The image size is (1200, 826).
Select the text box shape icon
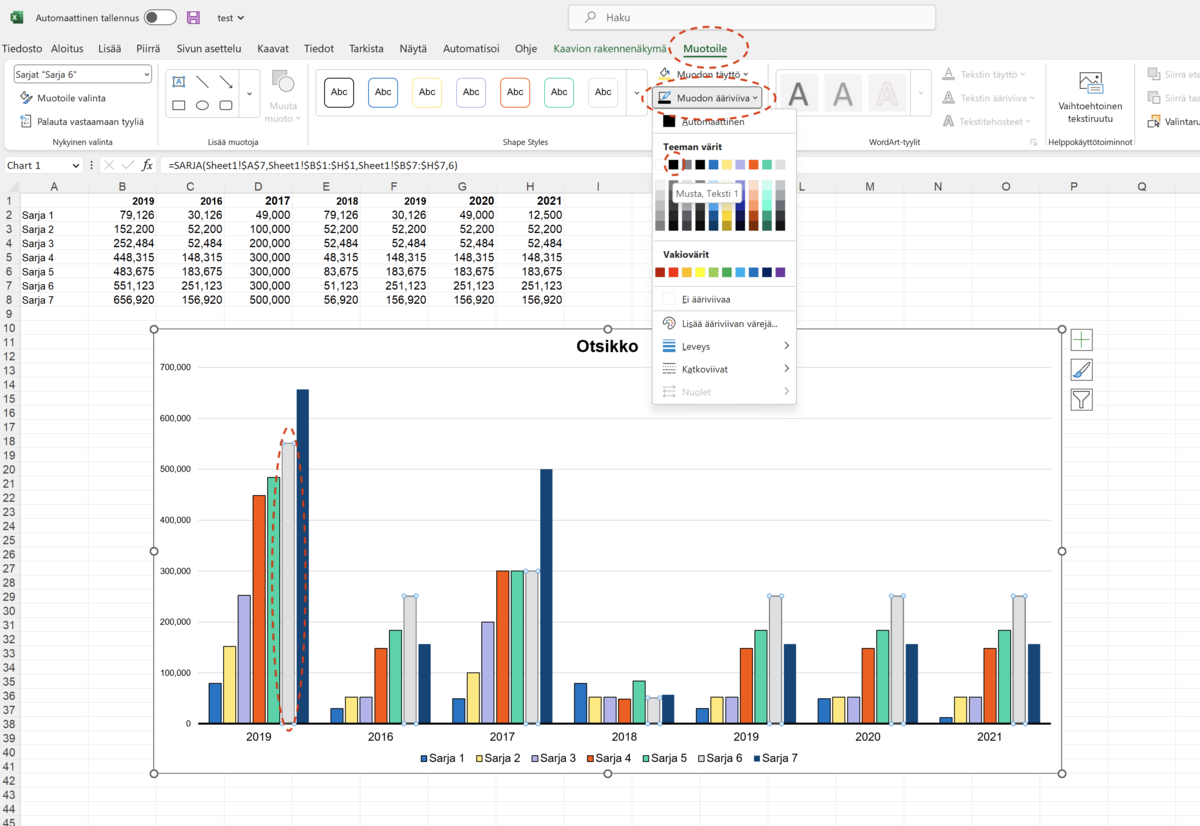pos(179,82)
